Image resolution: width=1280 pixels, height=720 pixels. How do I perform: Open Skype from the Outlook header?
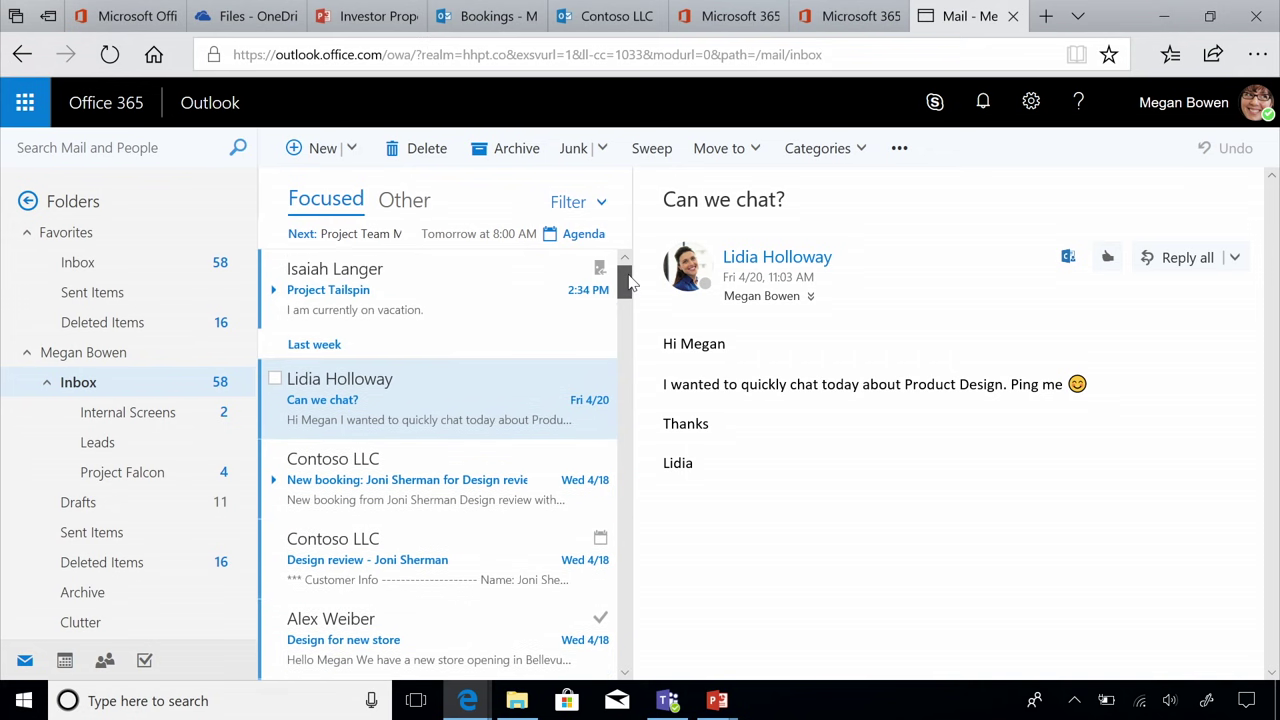pyautogui.click(x=935, y=102)
